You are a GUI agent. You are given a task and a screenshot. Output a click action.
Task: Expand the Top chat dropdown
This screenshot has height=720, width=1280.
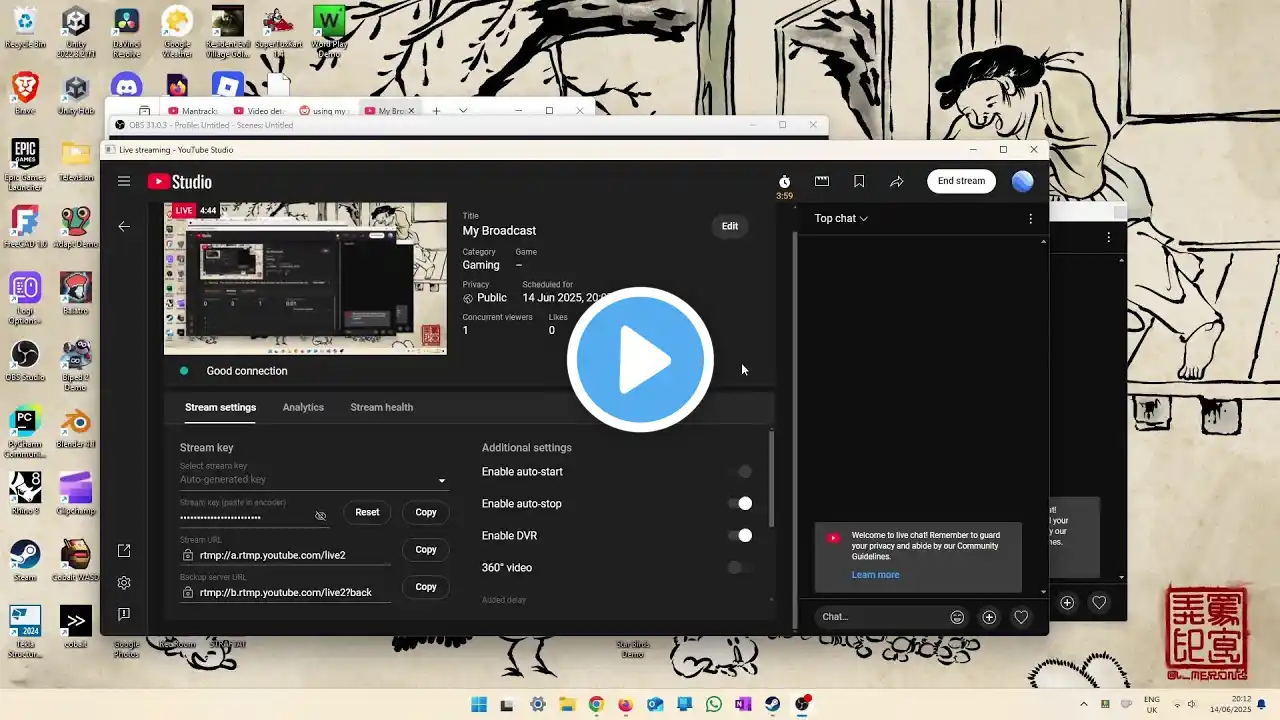click(x=841, y=218)
